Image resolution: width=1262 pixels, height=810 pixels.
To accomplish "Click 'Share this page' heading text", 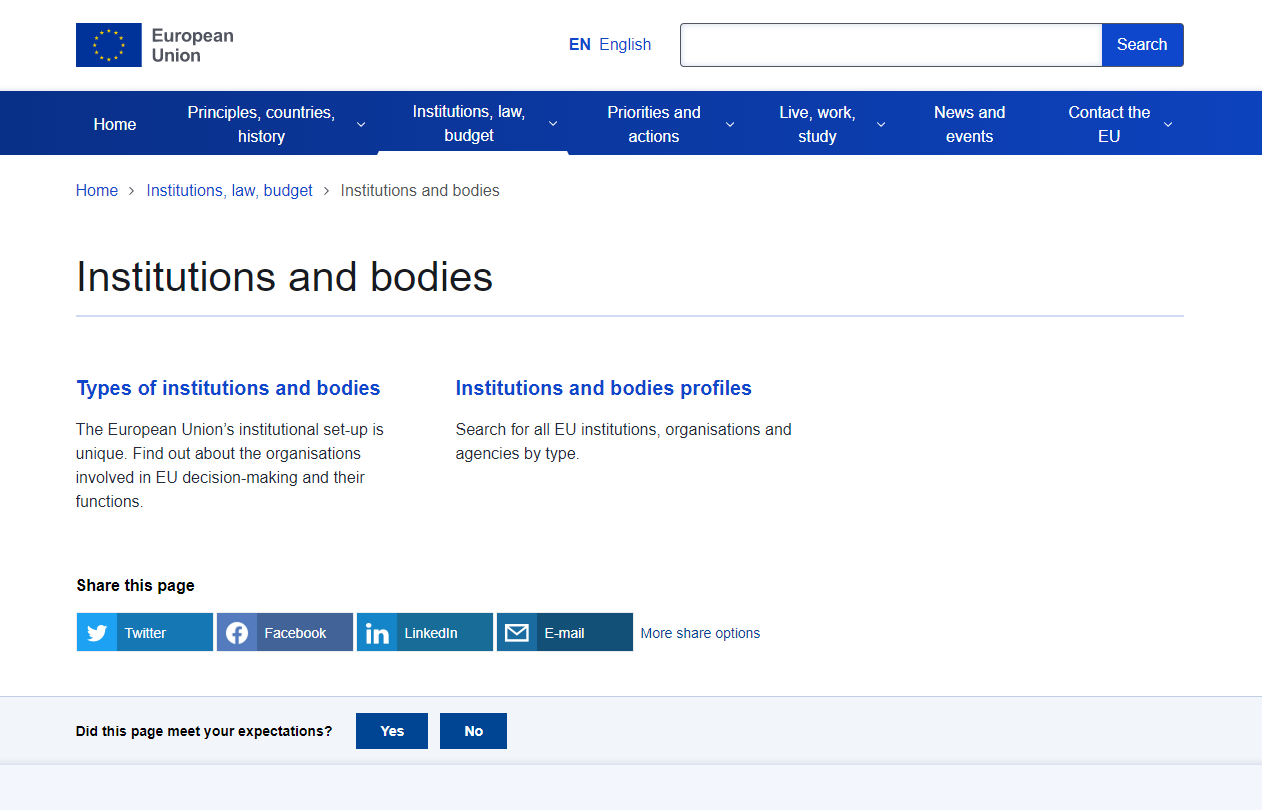I will click(135, 585).
